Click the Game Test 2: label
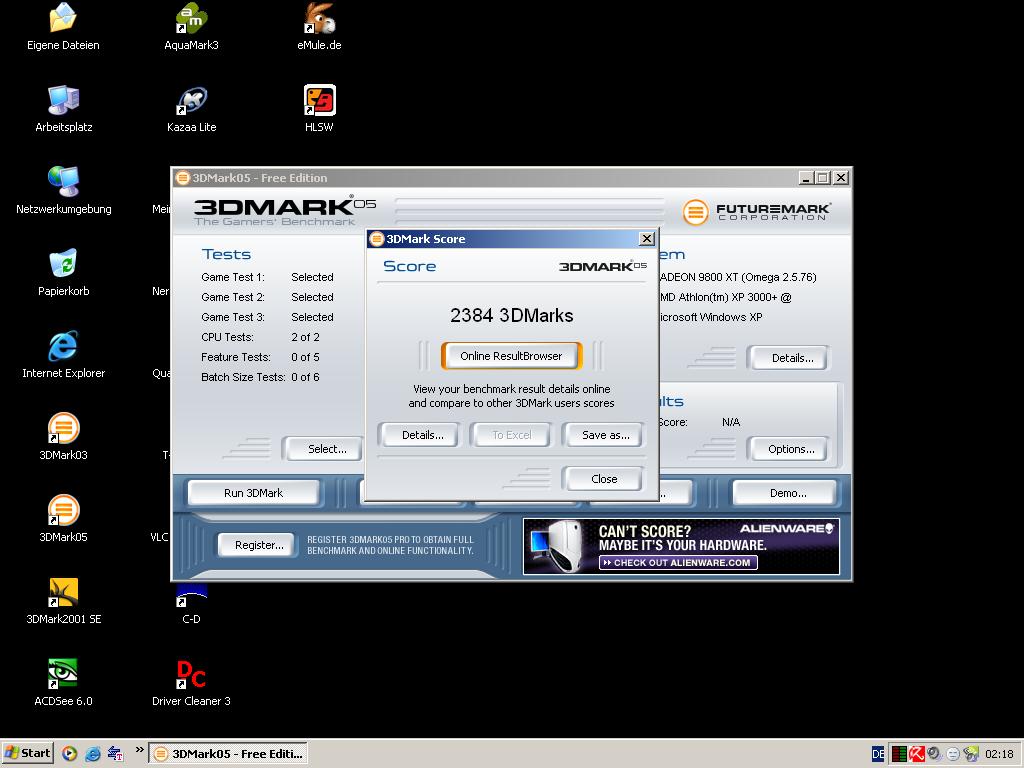 click(x=233, y=297)
